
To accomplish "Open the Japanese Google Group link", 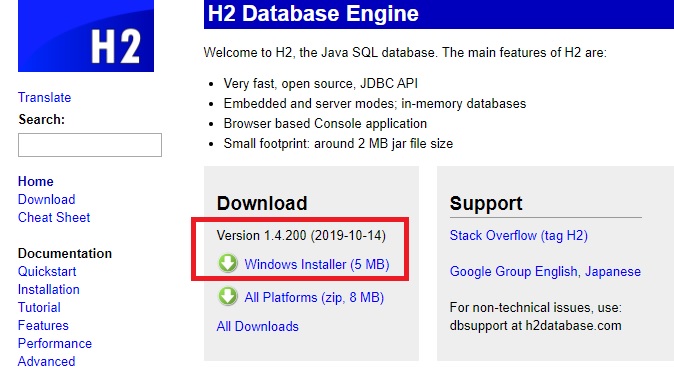I will pyautogui.click(x=613, y=272).
